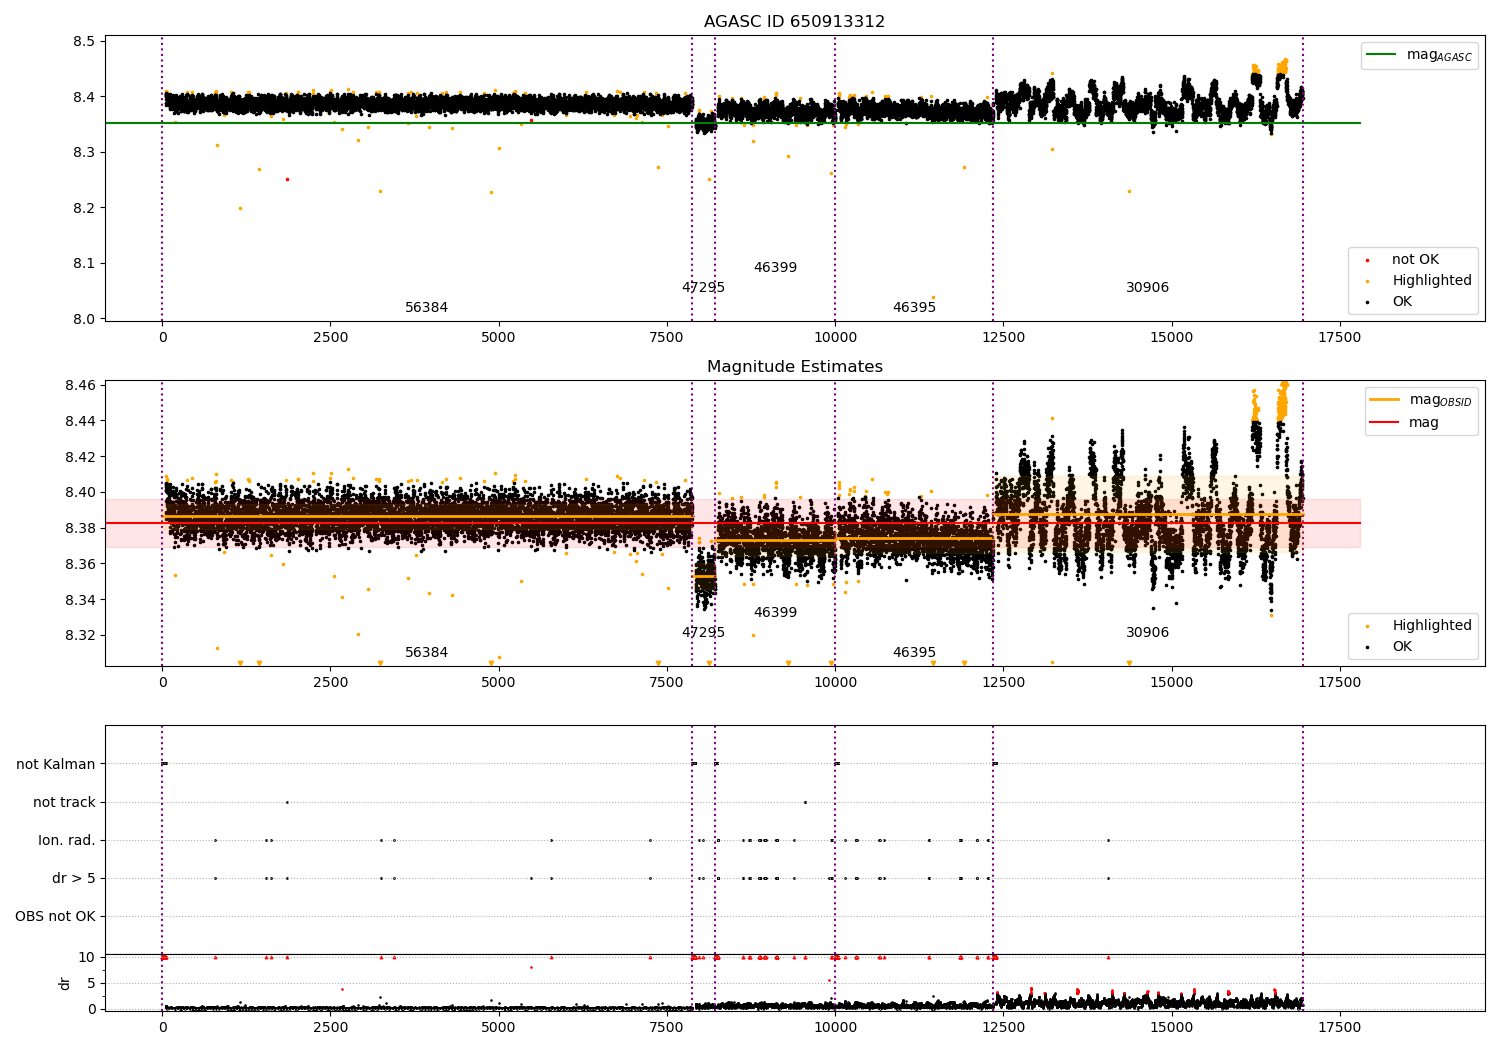Click the 17500 x-tick under the top plot
Screen dimensions: 1500x1050
tap(1340, 338)
